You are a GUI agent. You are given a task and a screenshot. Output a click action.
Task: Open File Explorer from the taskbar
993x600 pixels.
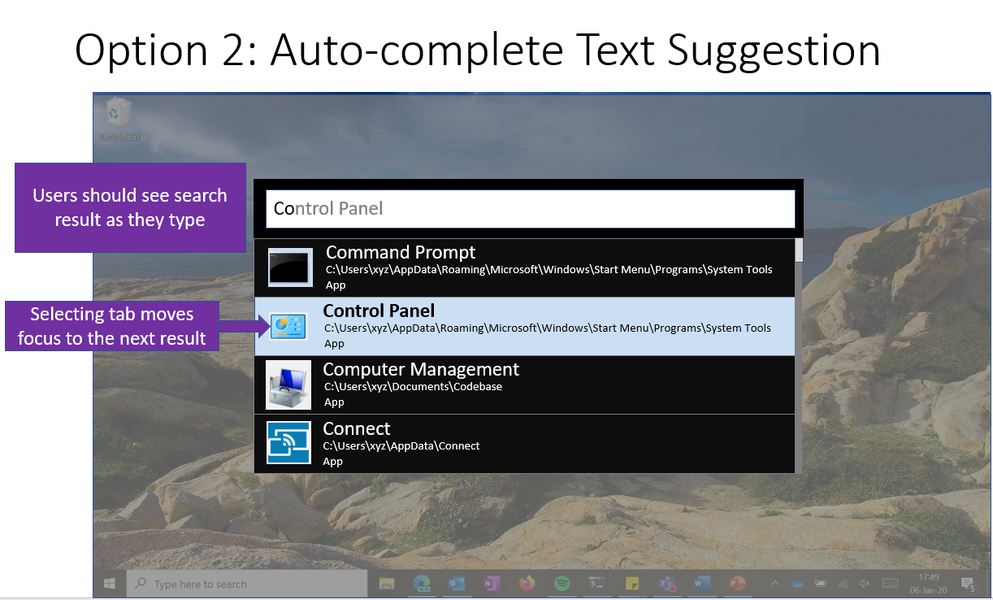pos(386,584)
